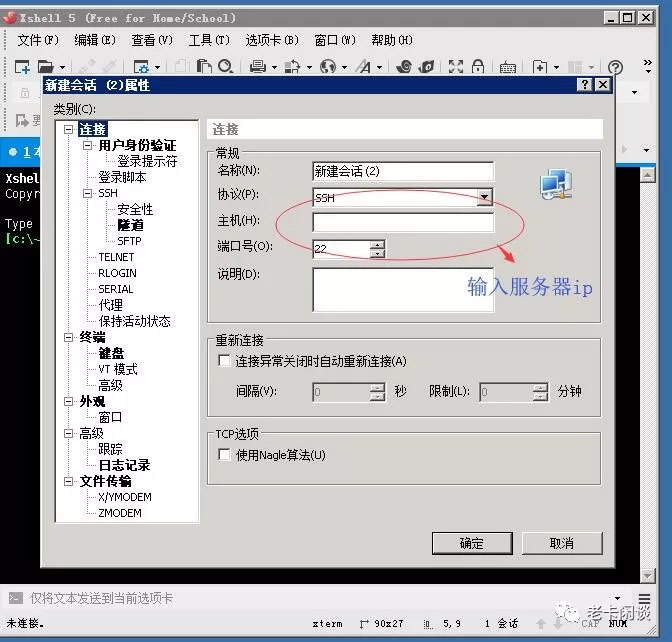The image size is (672, 642).
Task: Click the 确定 button
Action: [472, 543]
